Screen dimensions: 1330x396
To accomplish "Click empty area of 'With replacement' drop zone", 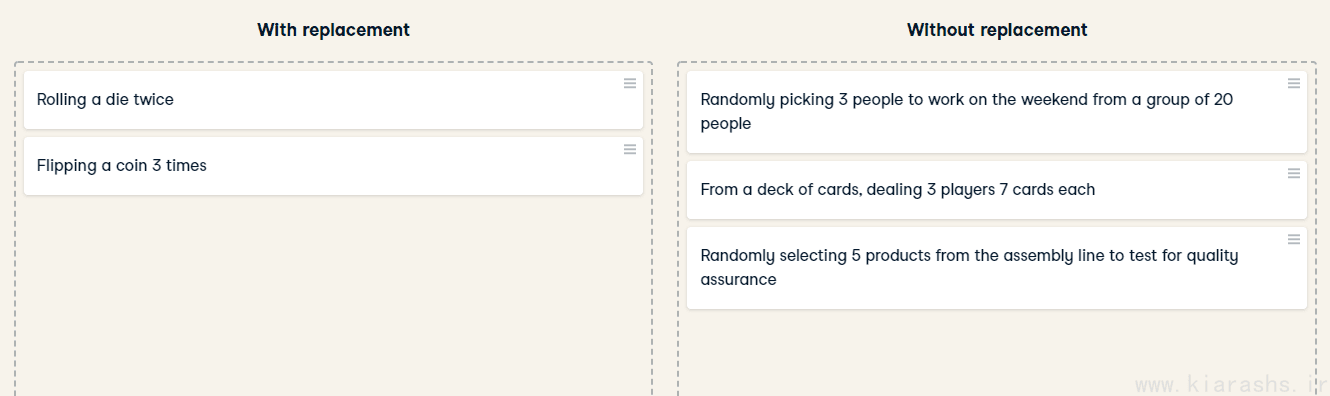I will 333,300.
